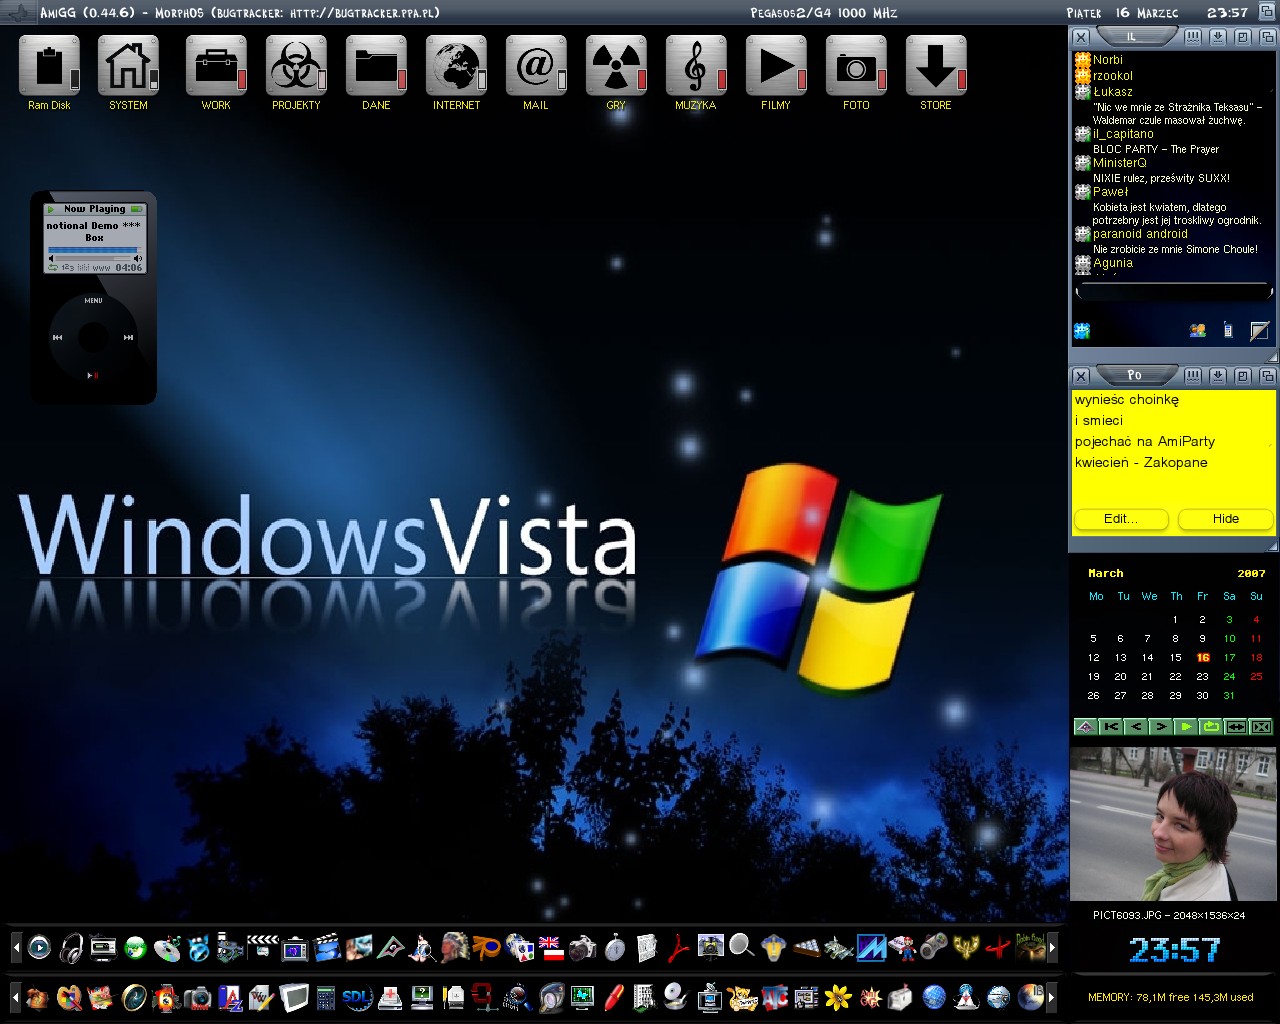Click the AmiGG pencil edit icon

[x=1260, y=330]
